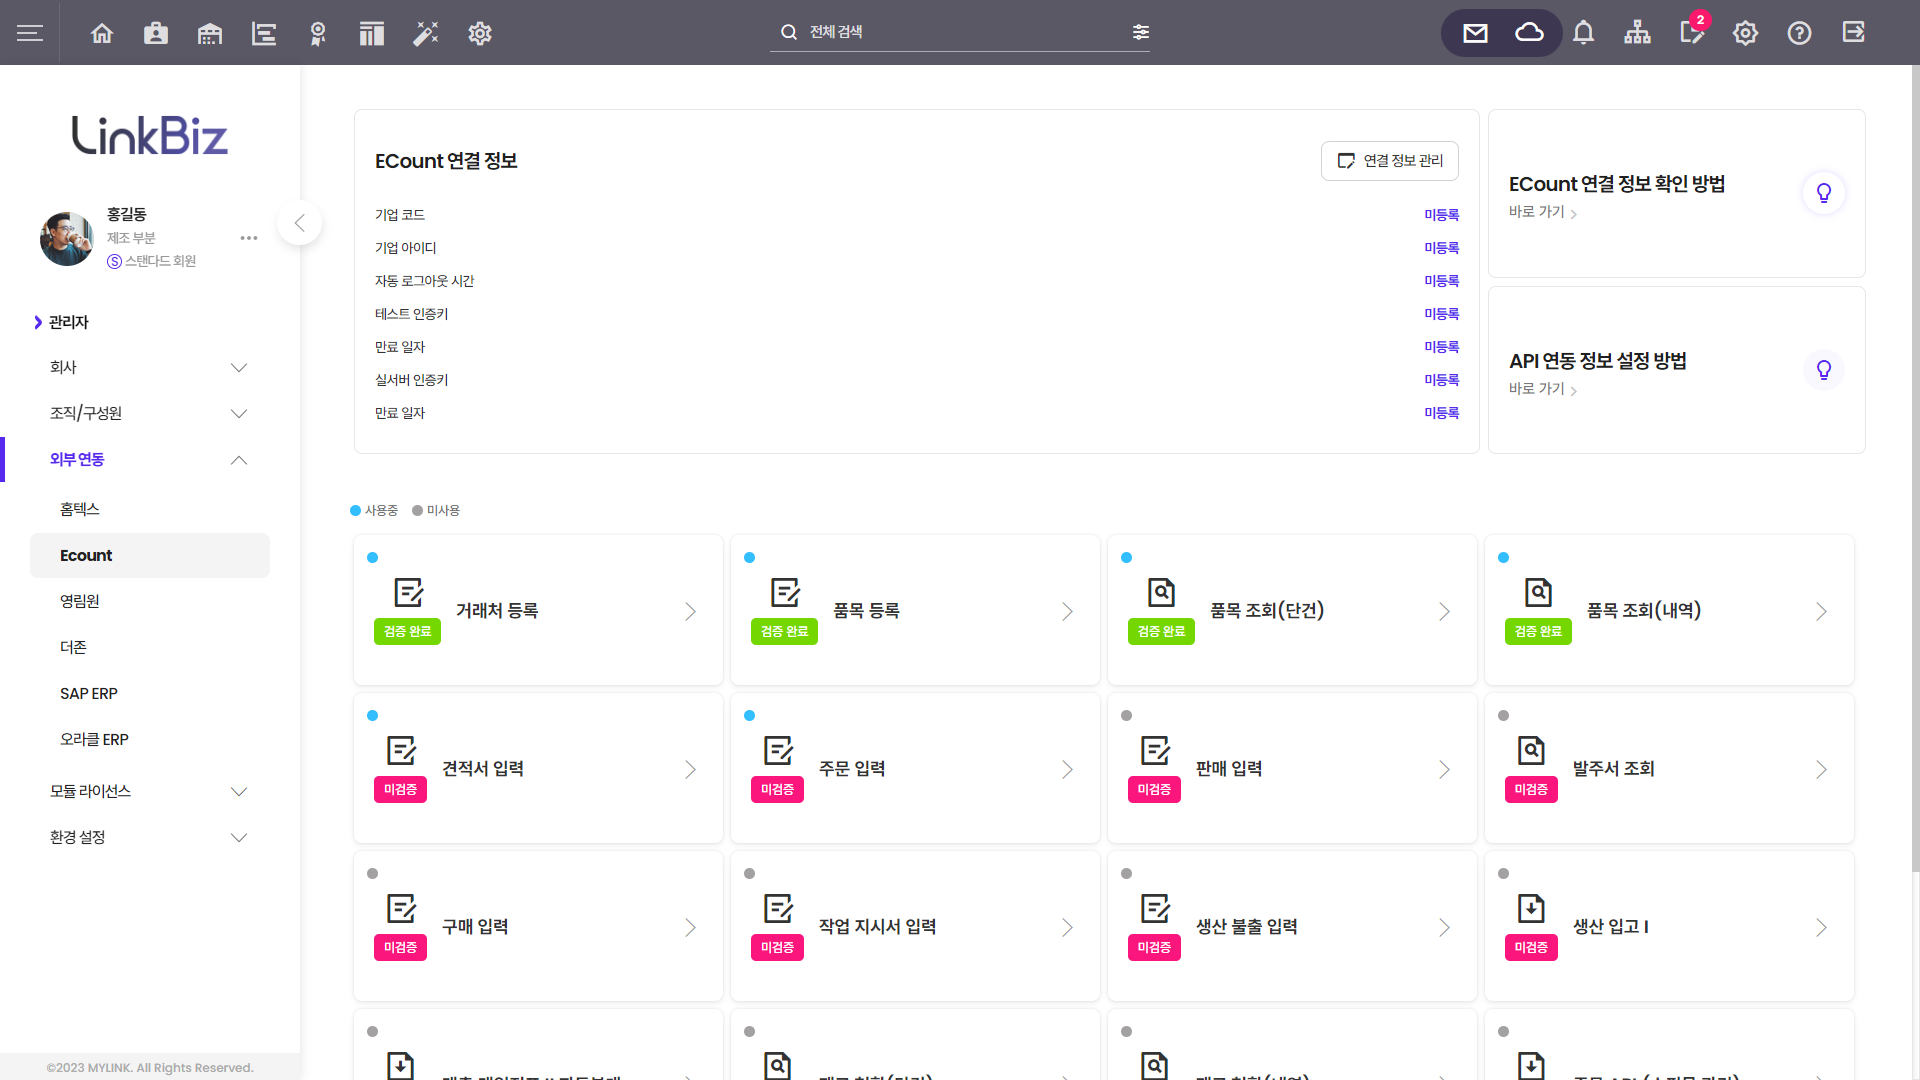
Task: Open search filter options icon
Action: [x=1140, y=32]
